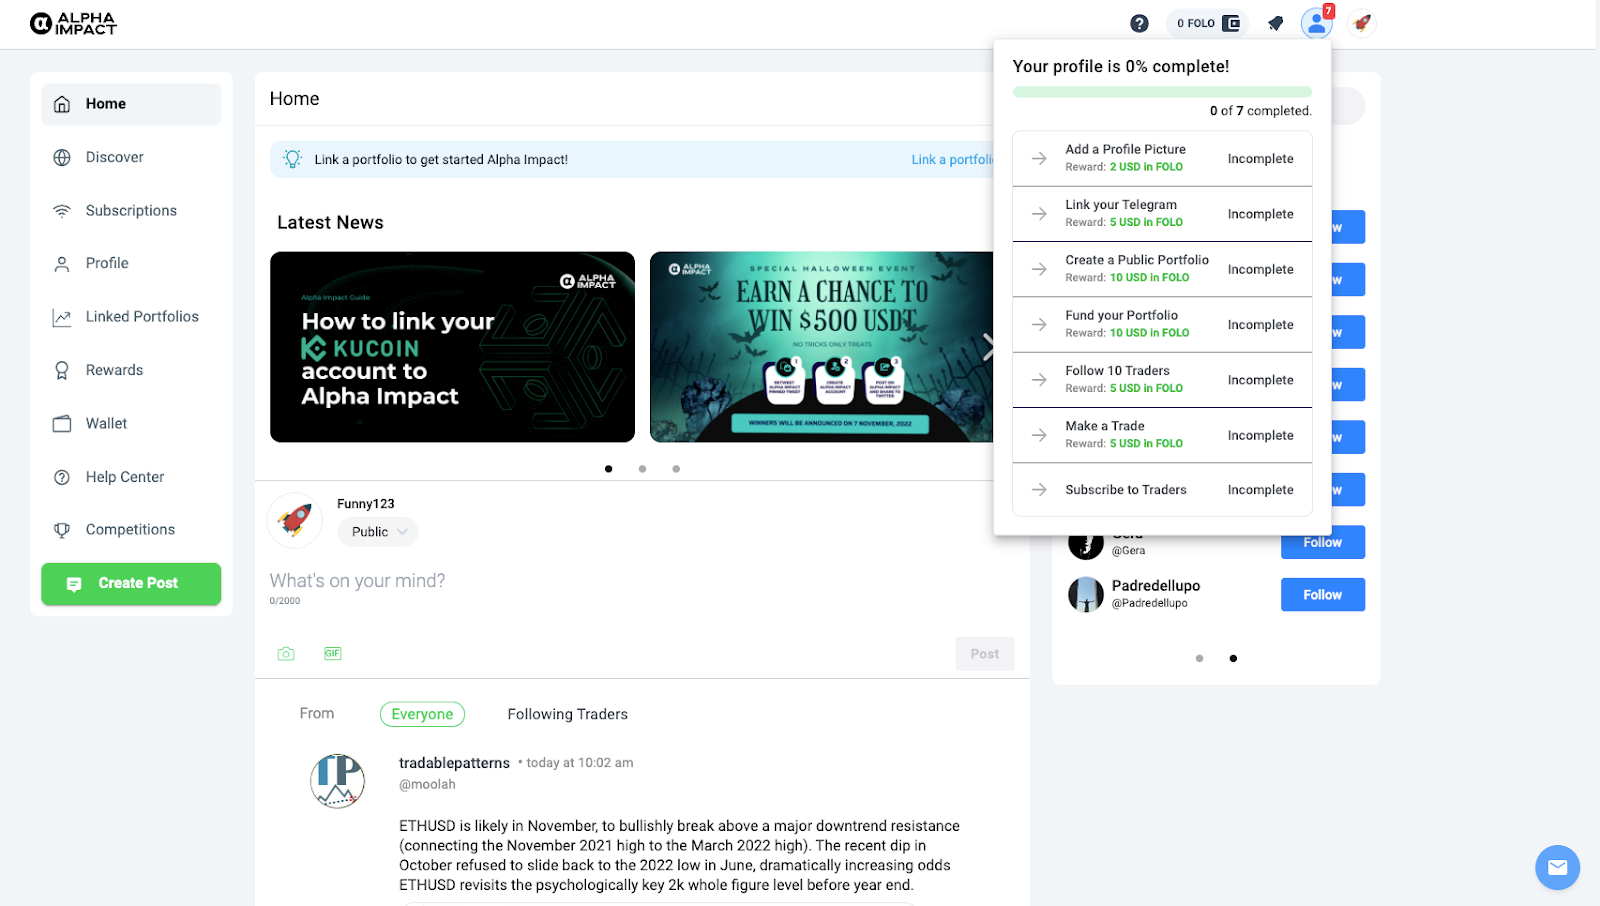The image size is (1600, 906).
Task: Click the Help Center question icon
Action: coord(62,477)
